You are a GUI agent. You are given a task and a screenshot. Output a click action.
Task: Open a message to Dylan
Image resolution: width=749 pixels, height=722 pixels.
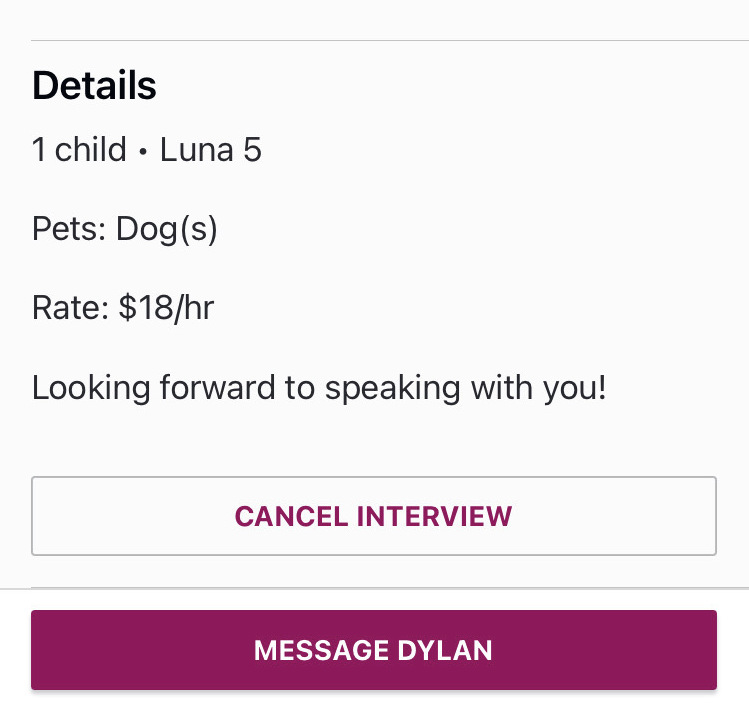tap(374, 649)
